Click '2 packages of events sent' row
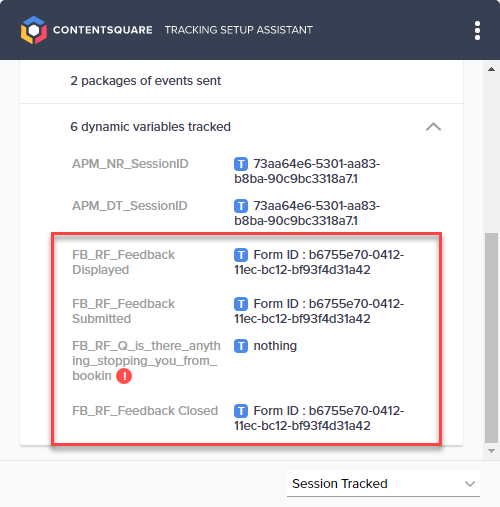This screenshot has height=507, width=500. coord(241,81)
